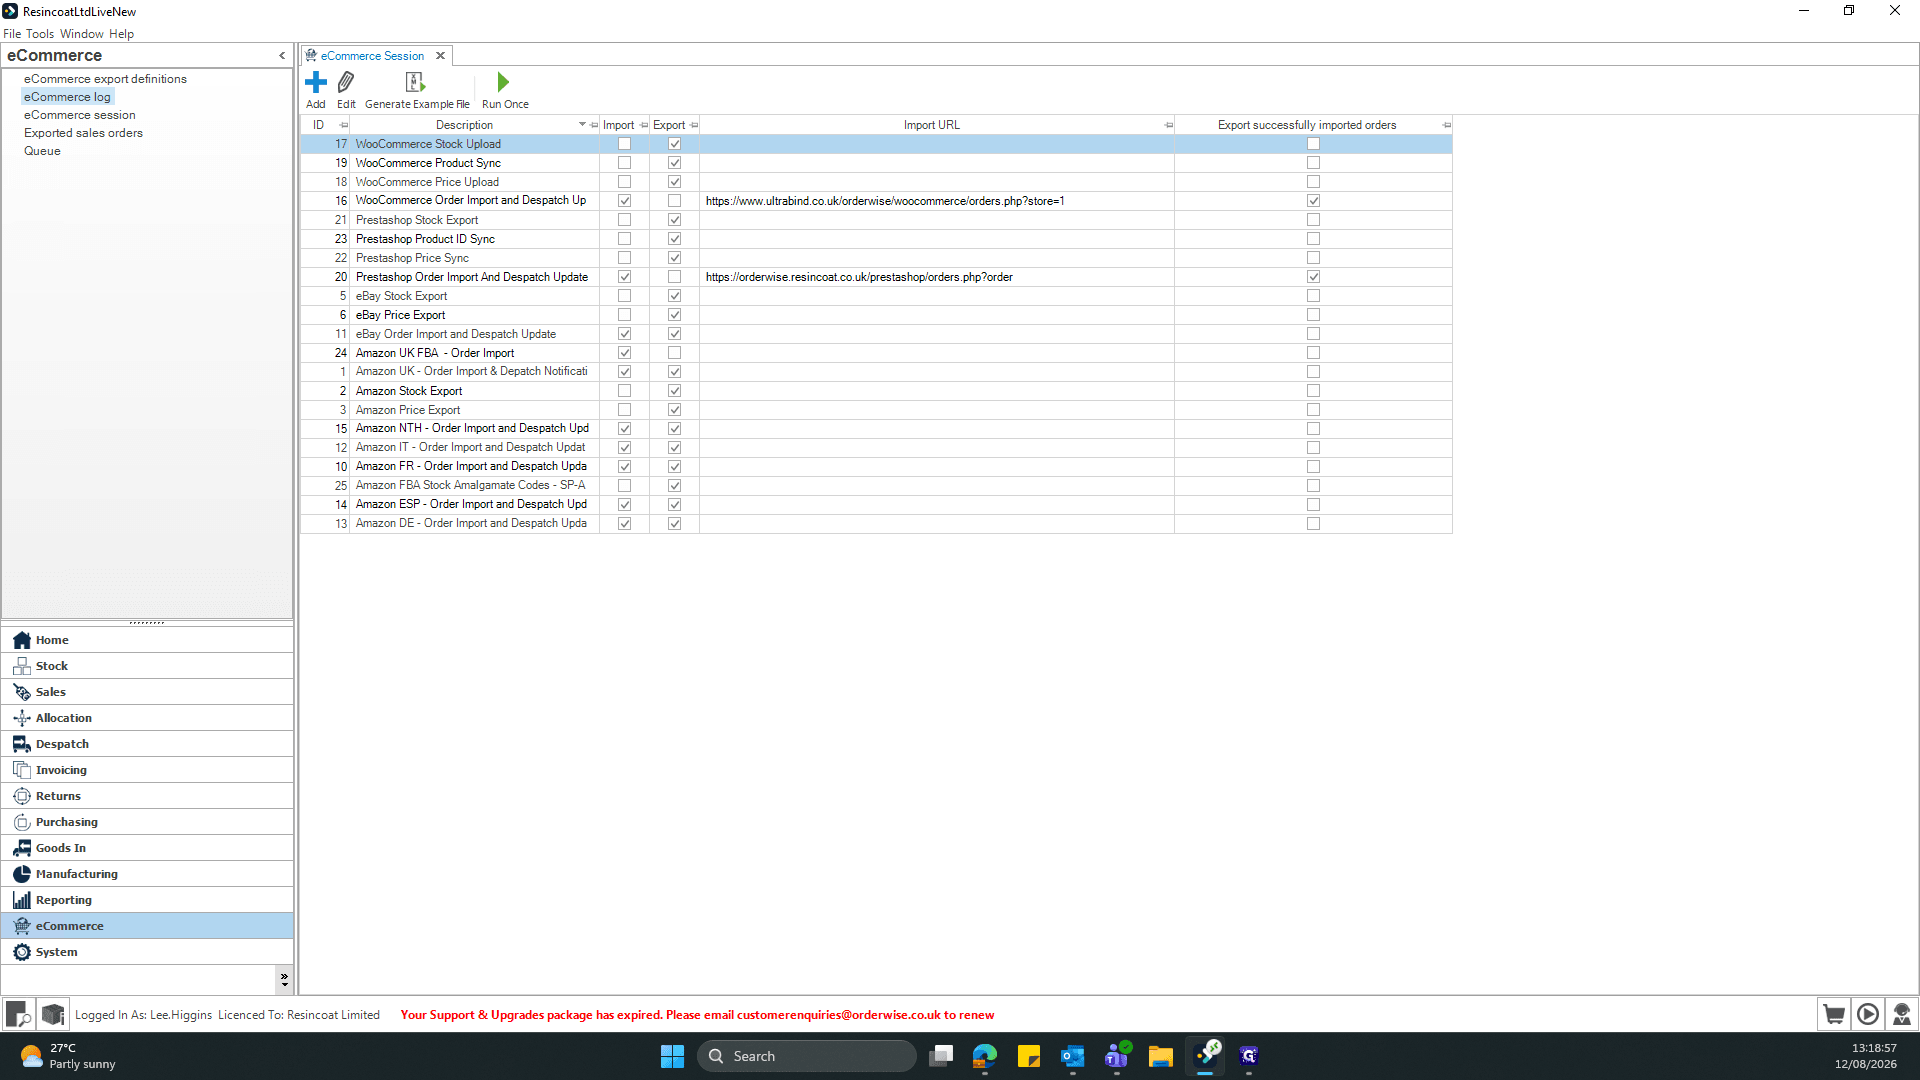Untick Import for WooCommerce Order Import row
Screen dimensions: 1920x1080
(624, 201)
